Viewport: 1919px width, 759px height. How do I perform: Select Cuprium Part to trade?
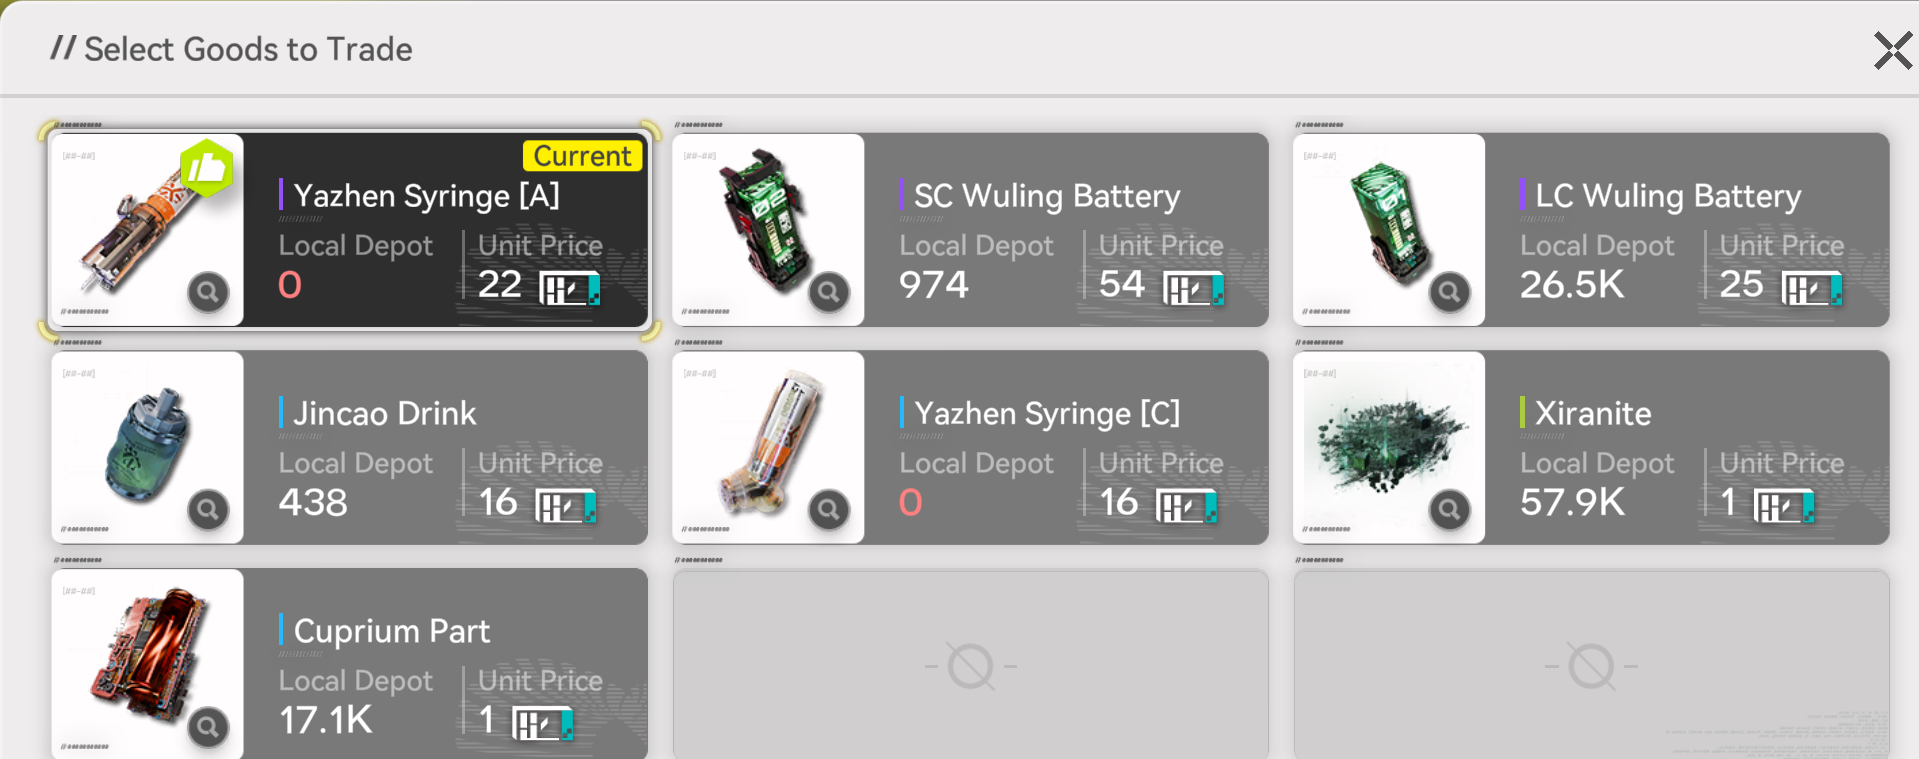tap(349, 664)
